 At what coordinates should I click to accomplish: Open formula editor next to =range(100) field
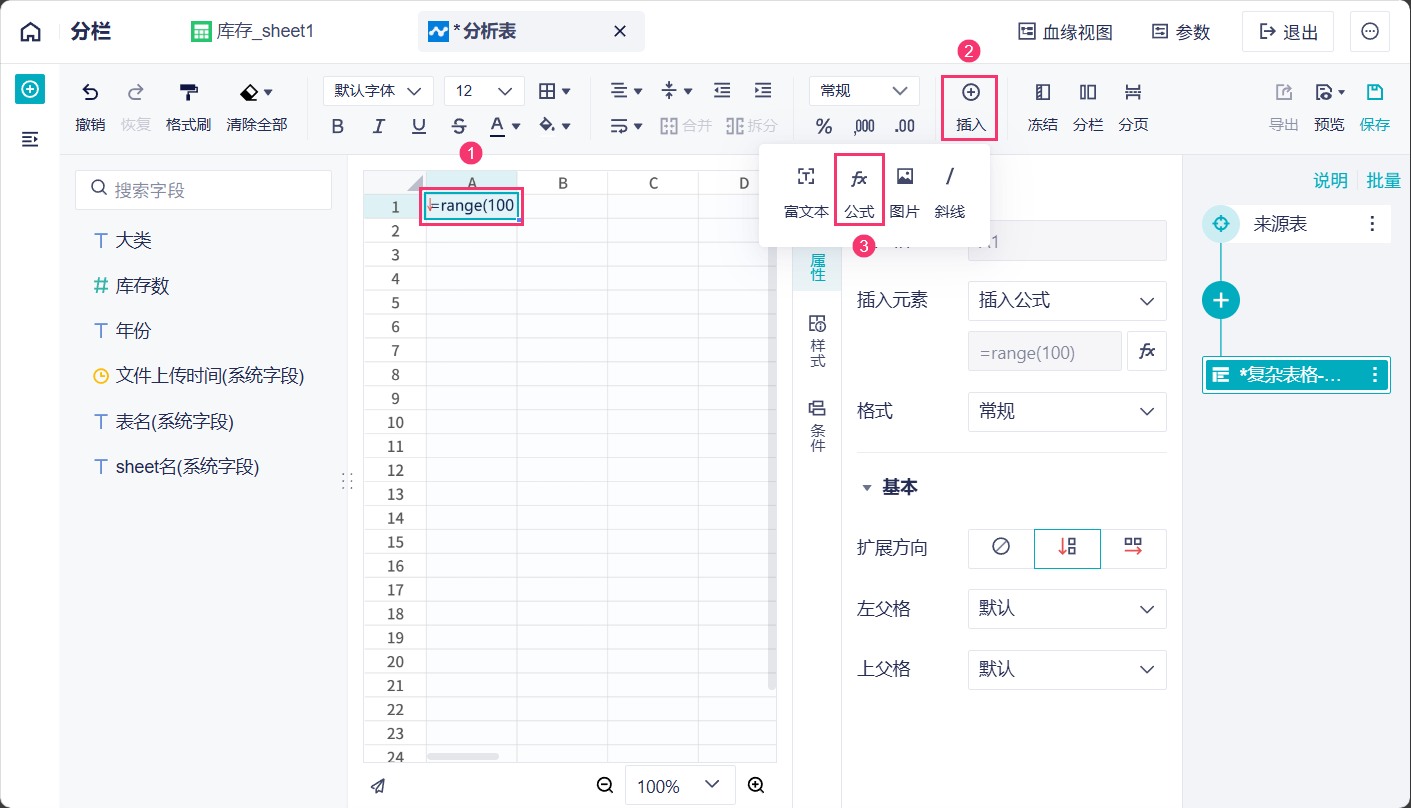(x=1147, y=351)
